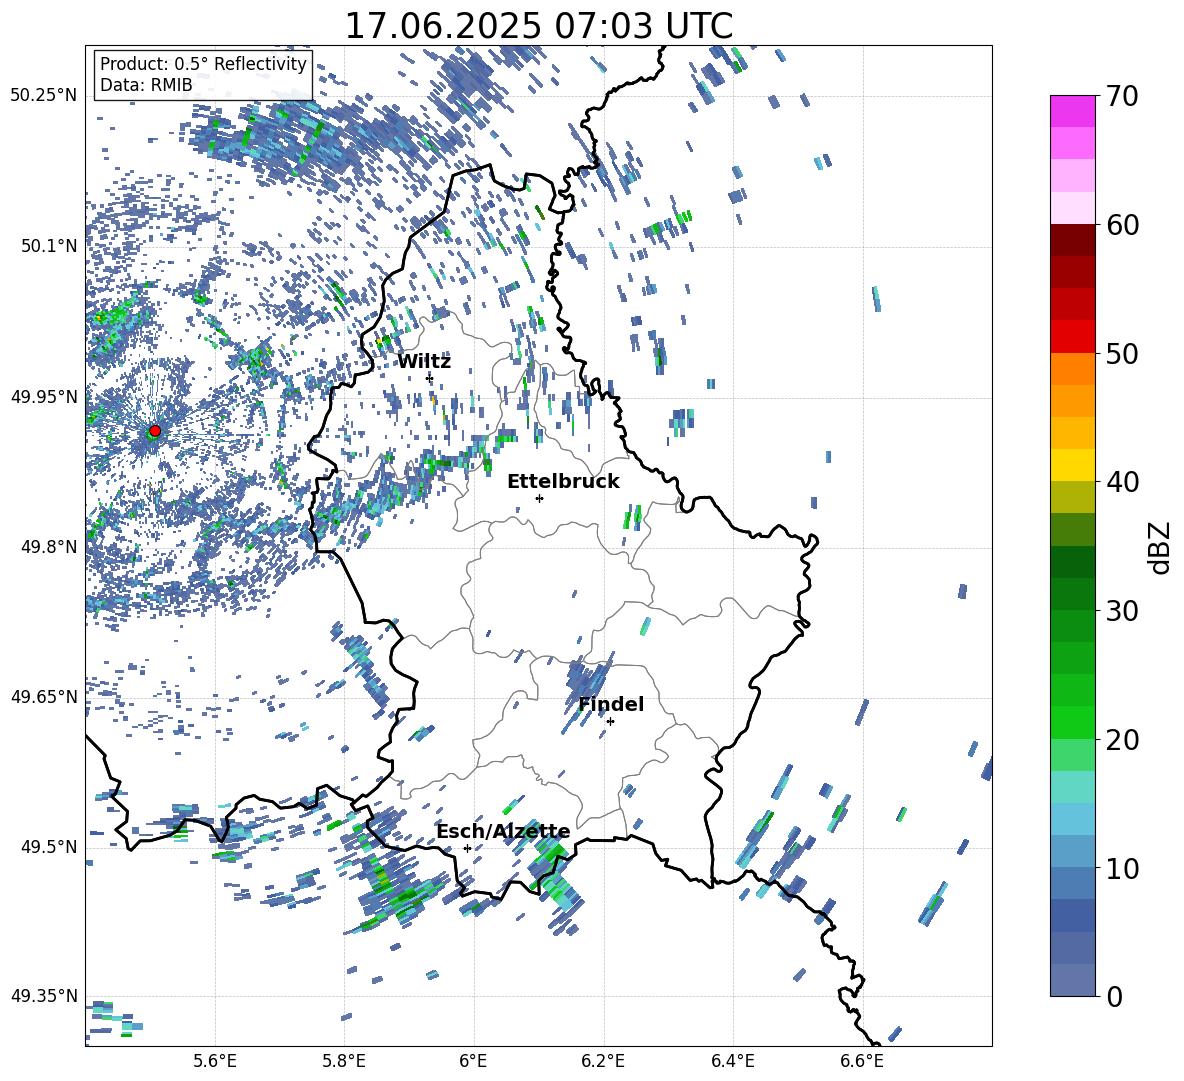Click the 49.35°N latitude label
The height and width of the screenshot is (1081, 1184).
coord(44,996)
